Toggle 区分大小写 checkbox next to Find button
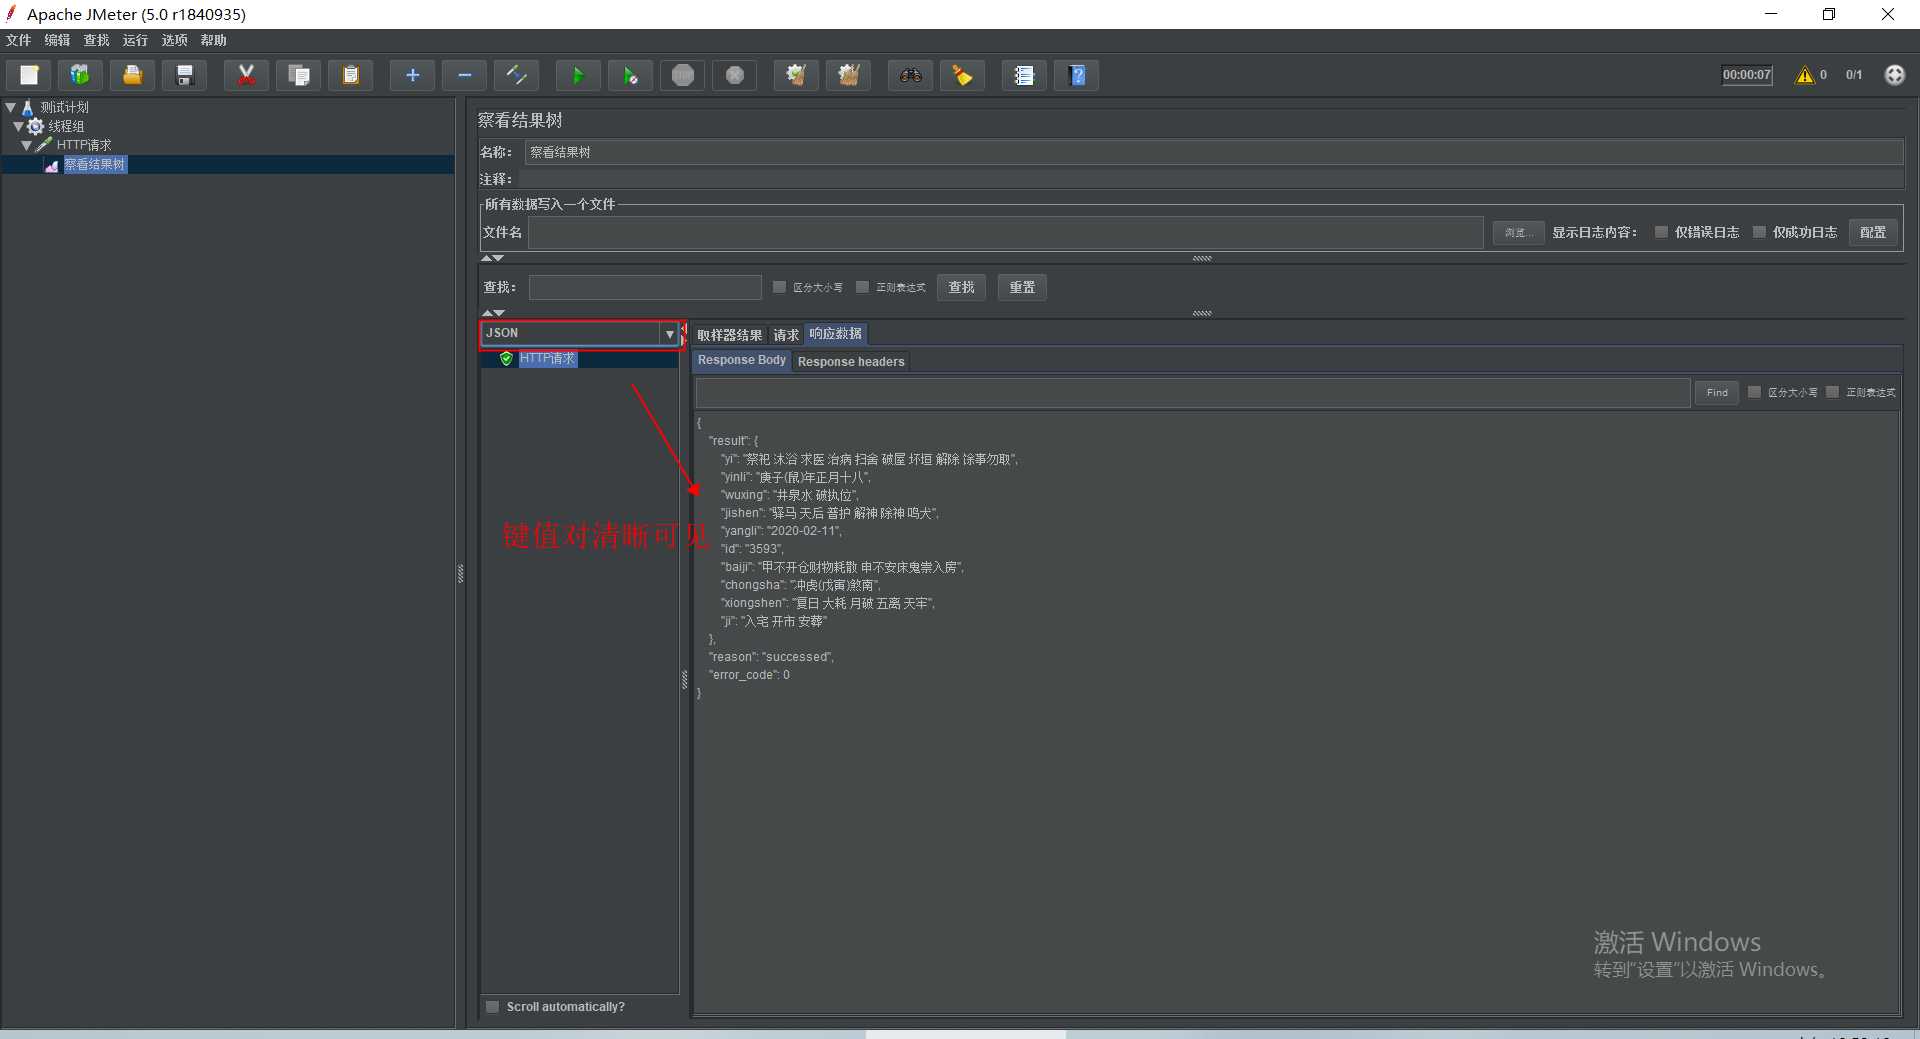Viewport: 1920px width, 1039px height. tap(1754, 392)
